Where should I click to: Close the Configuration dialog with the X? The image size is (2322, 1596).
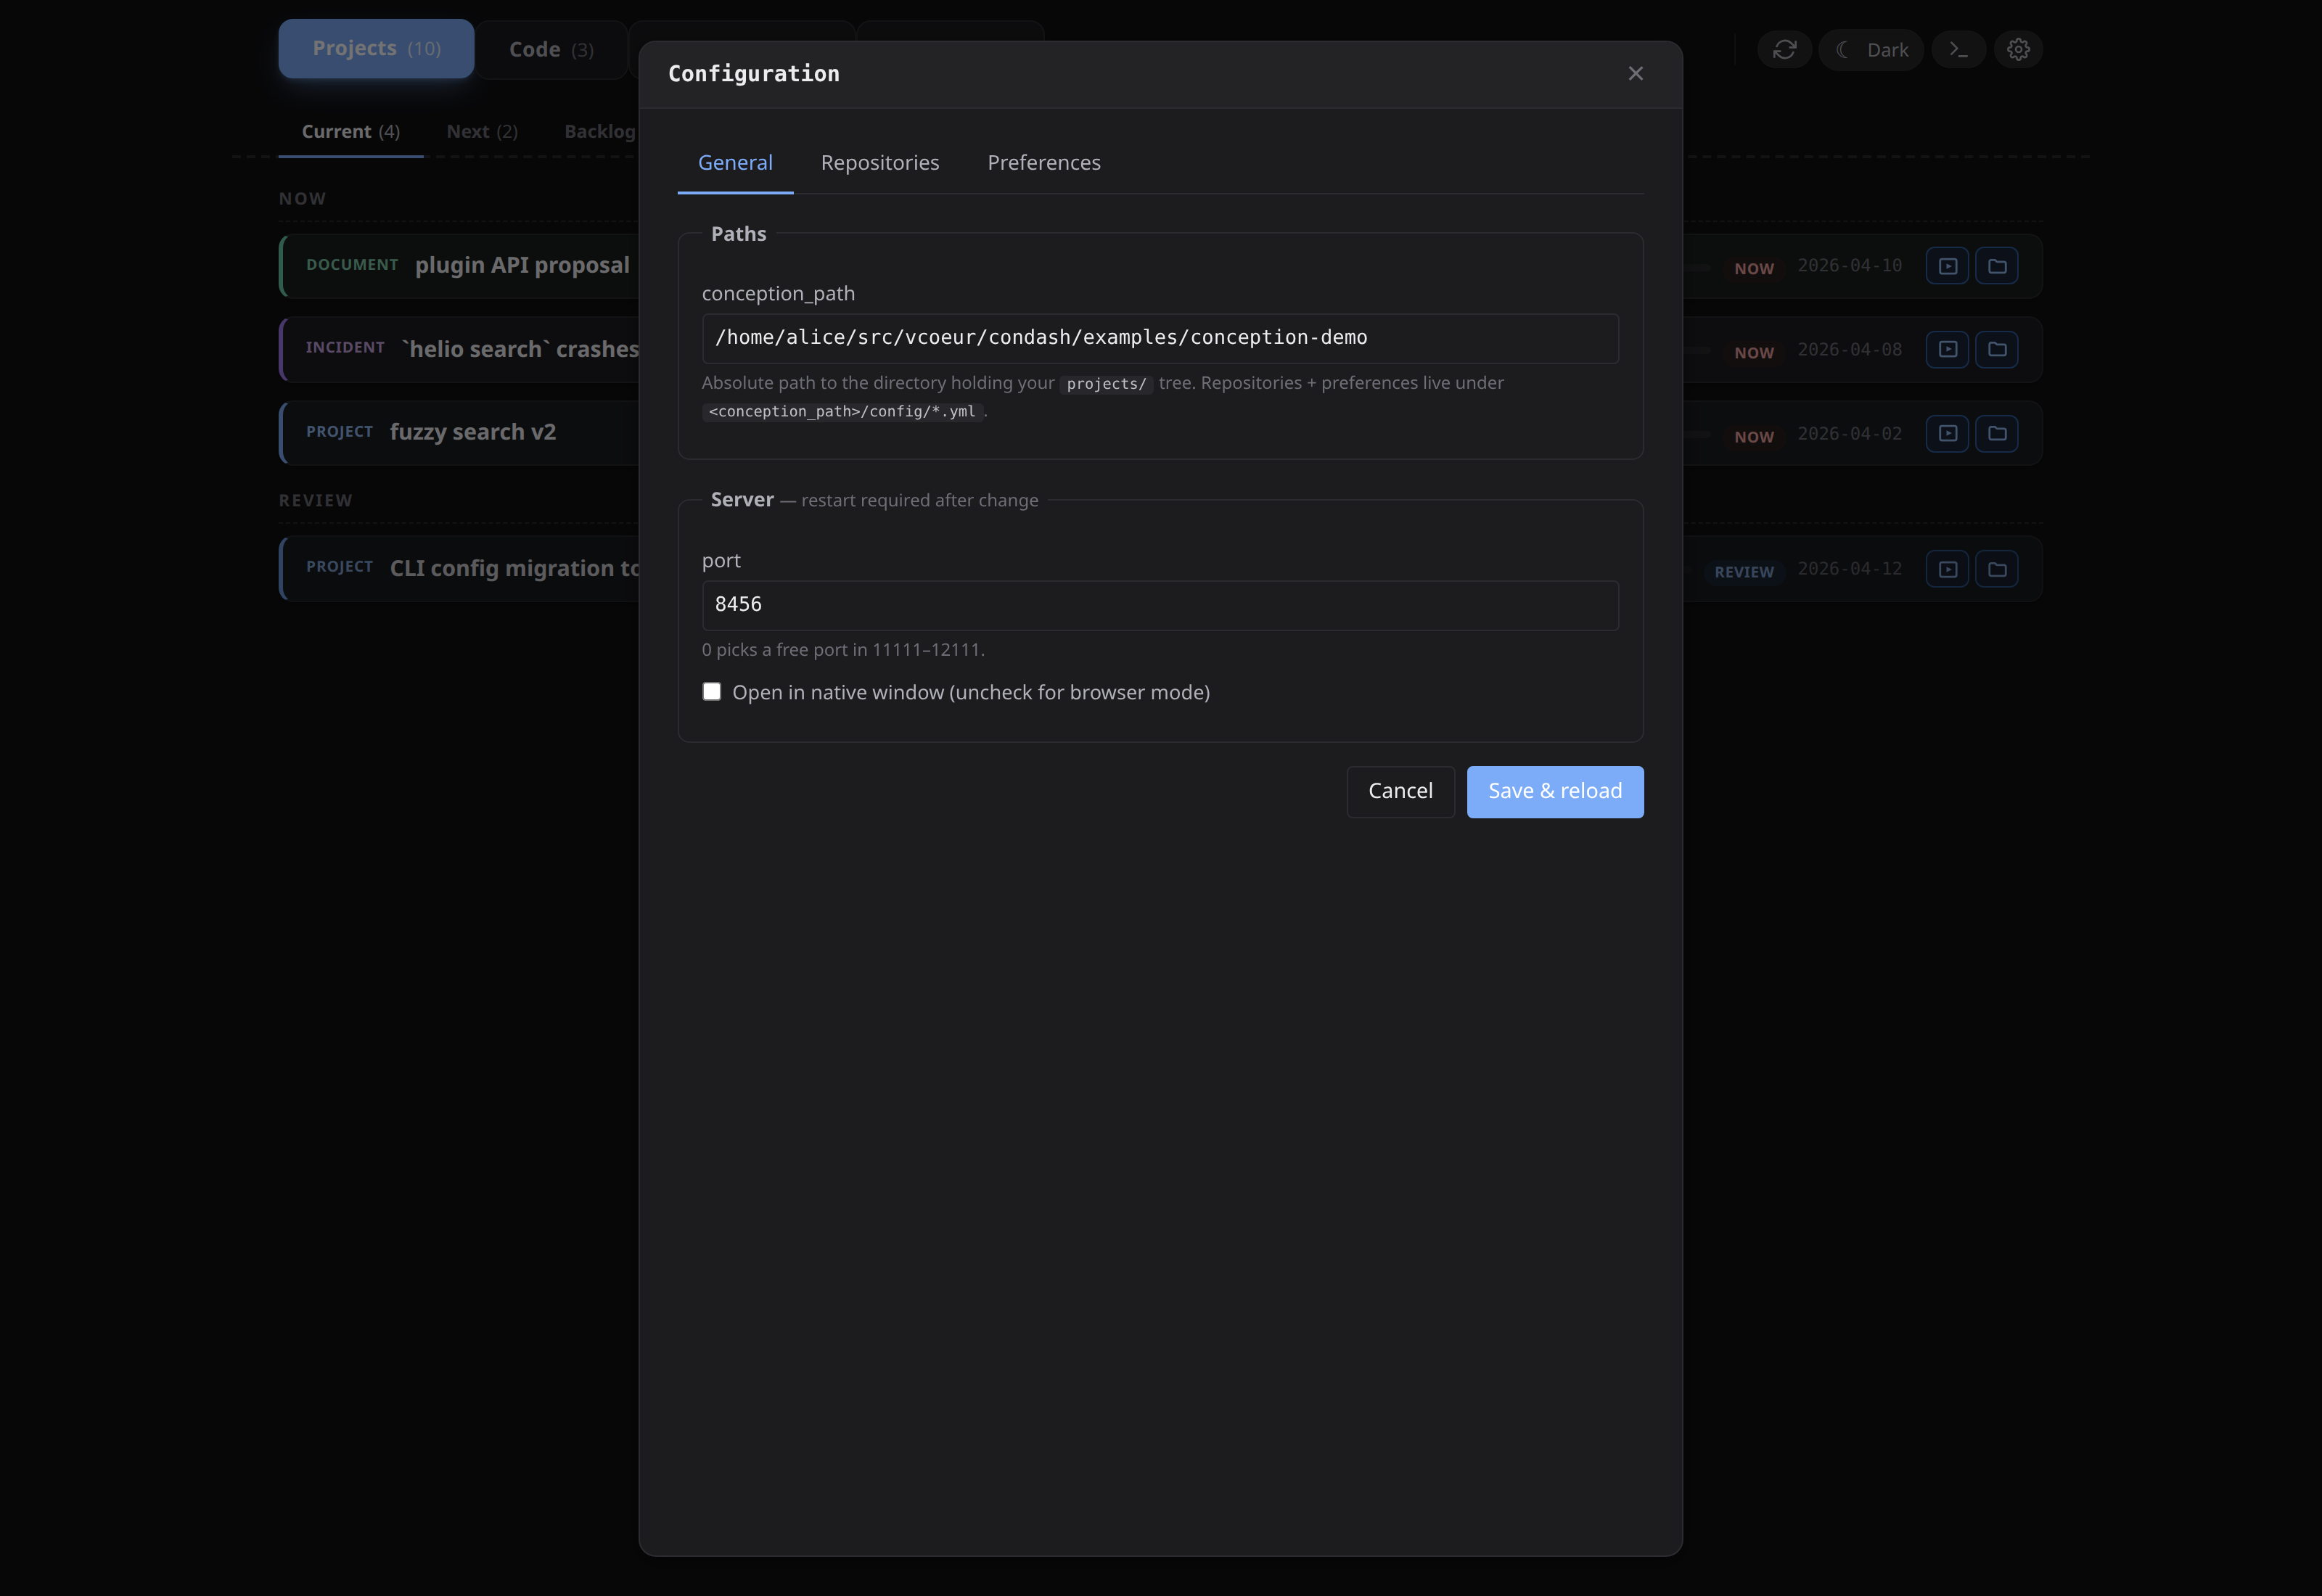[x=1635, y=73]
